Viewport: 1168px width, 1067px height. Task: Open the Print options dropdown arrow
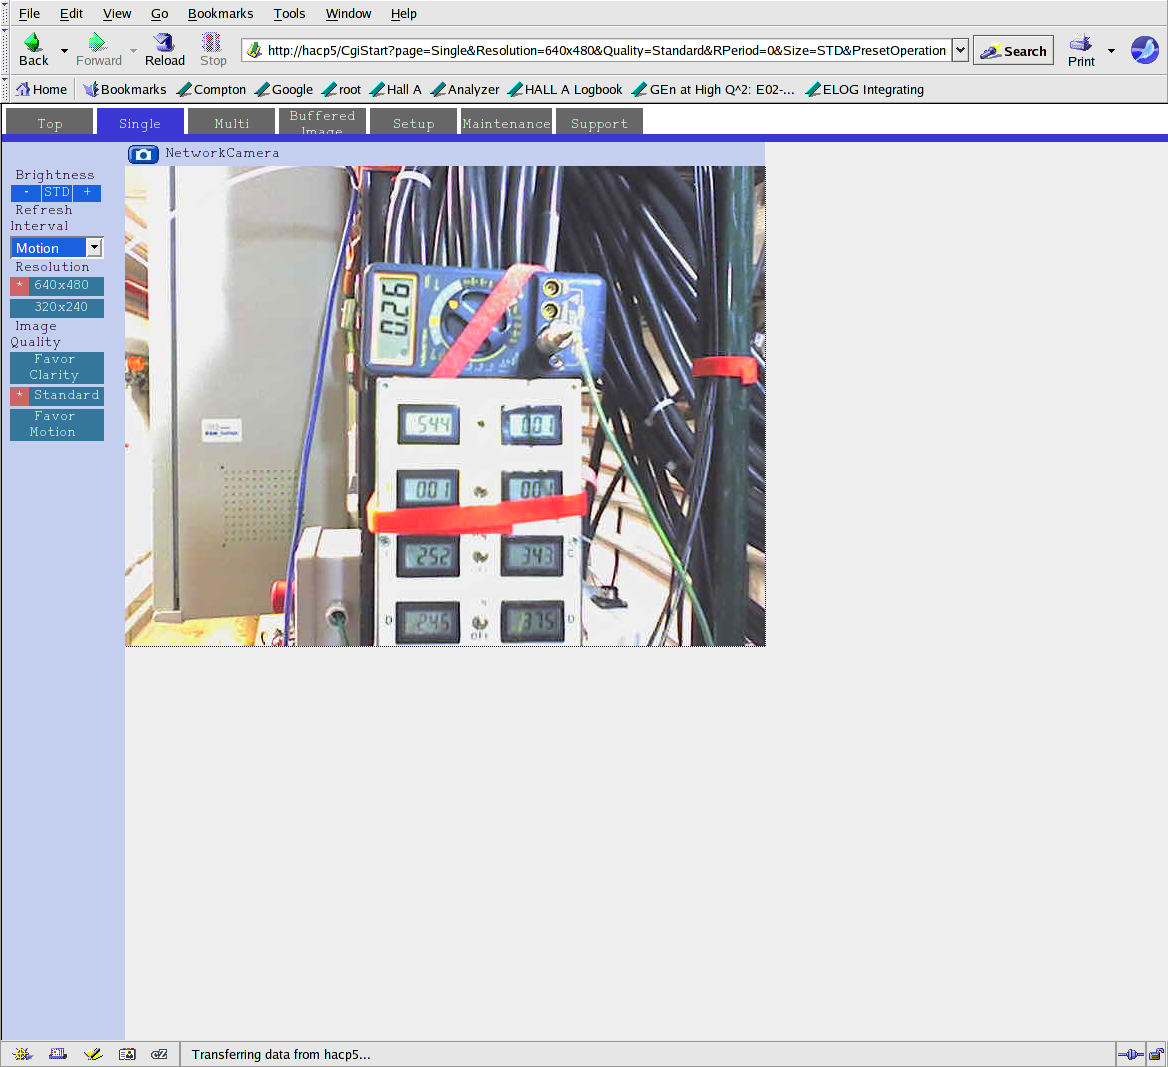pos(1111,51)
